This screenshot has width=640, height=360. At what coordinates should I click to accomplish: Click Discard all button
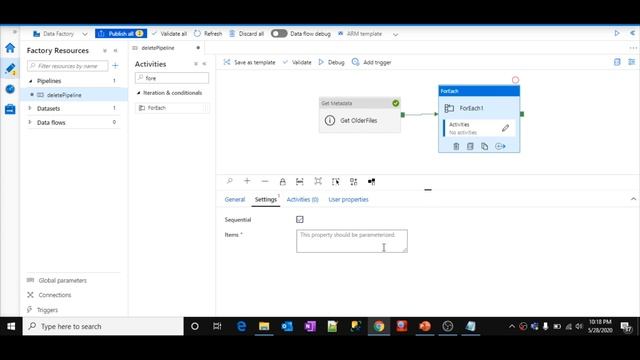(x=247, y=34)
